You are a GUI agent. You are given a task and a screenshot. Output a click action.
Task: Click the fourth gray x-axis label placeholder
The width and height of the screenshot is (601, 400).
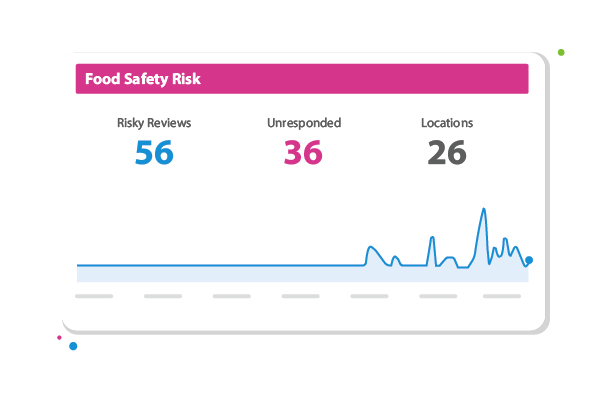click(300, 296)
